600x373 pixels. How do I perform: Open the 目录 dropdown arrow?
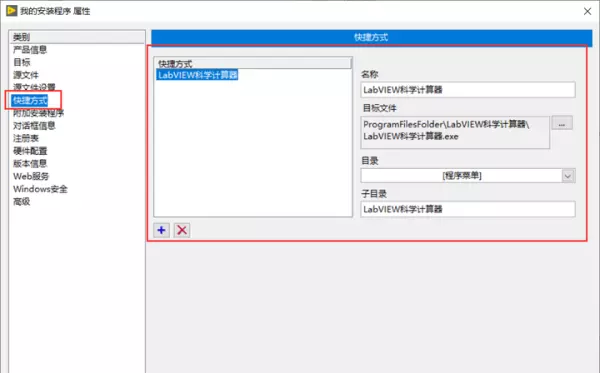(568, 176)
